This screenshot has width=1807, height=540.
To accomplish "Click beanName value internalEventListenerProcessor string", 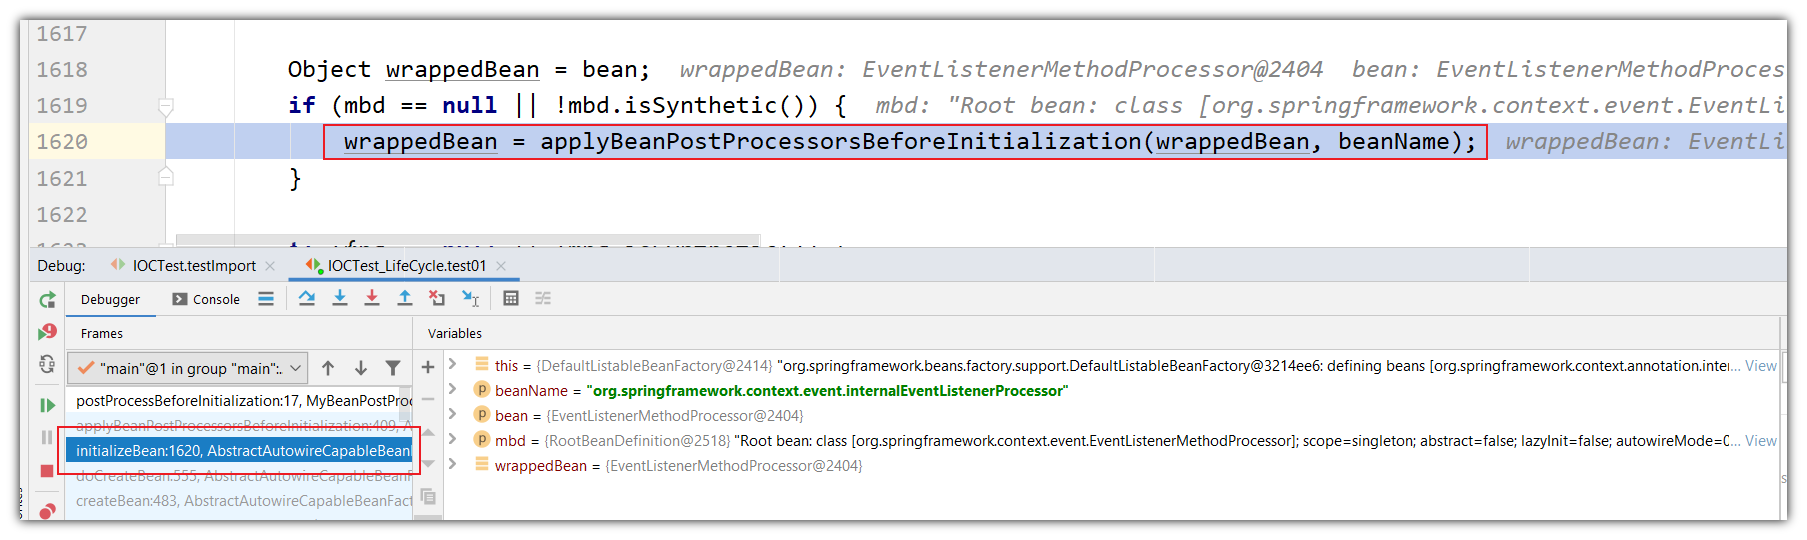I will coord(827,391).
